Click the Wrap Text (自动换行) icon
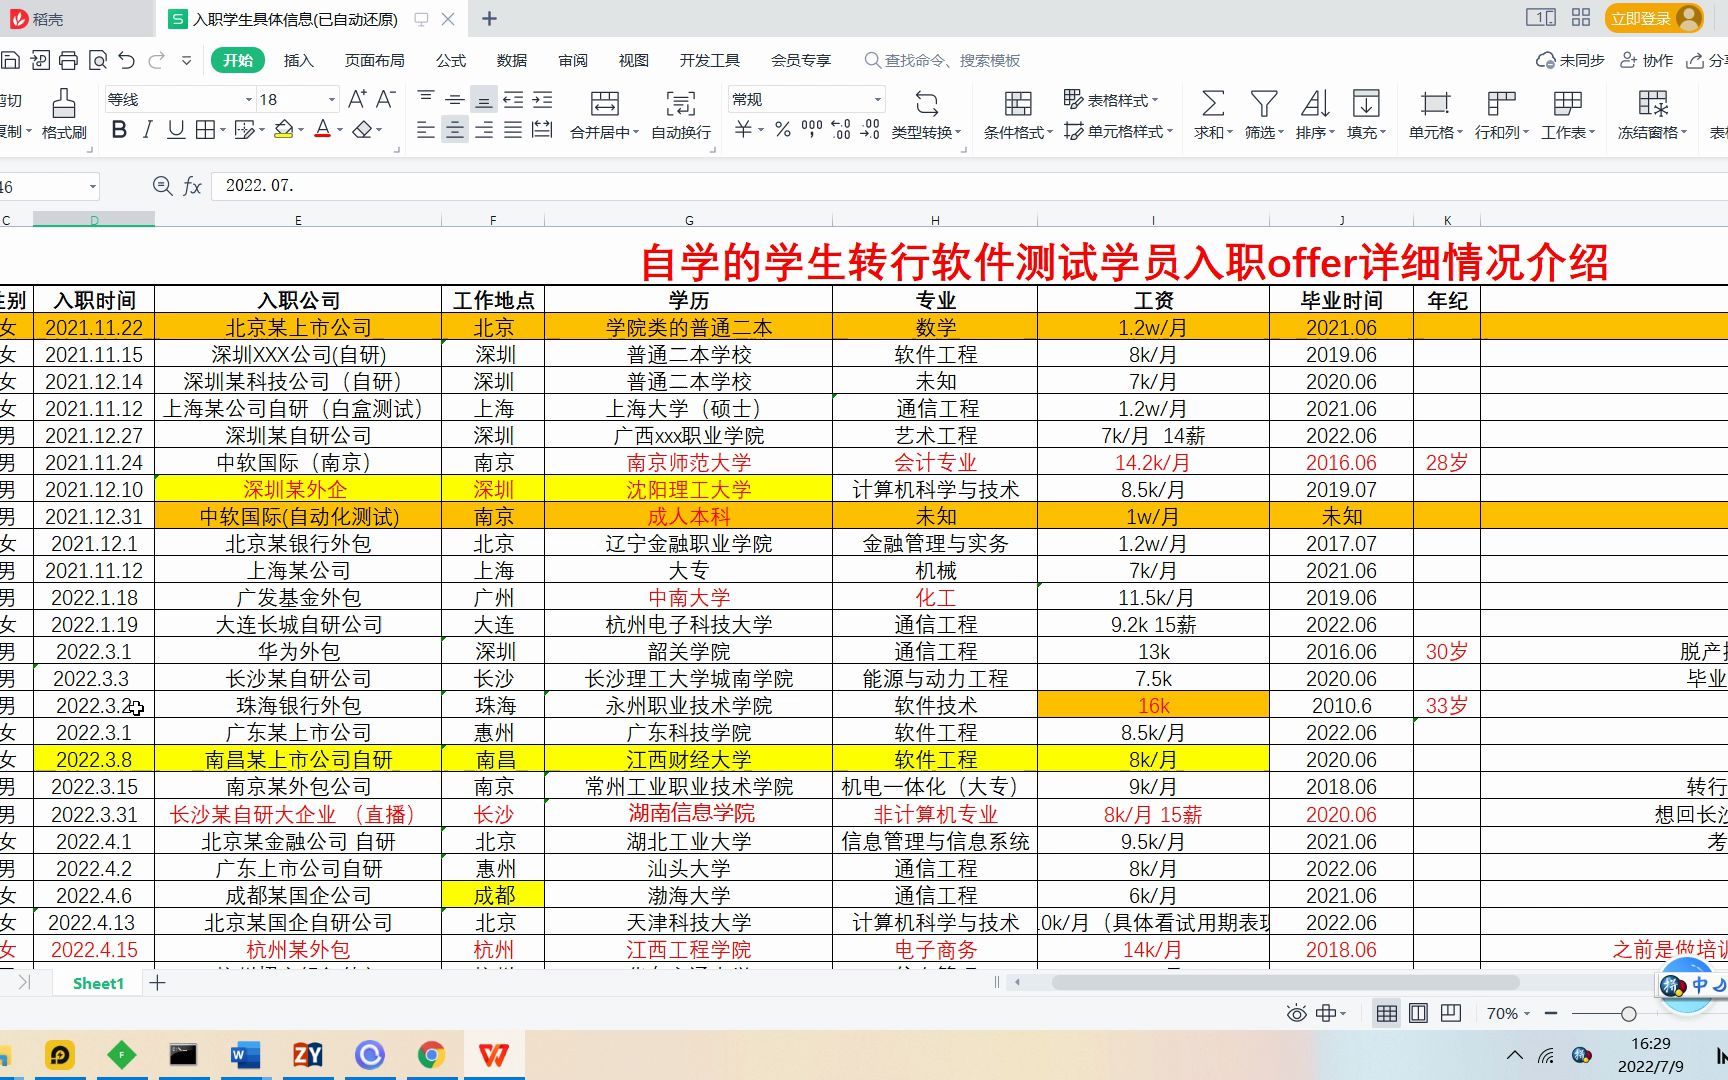The height and width of the screenshot is (1080, 1728). coord(681,103)
